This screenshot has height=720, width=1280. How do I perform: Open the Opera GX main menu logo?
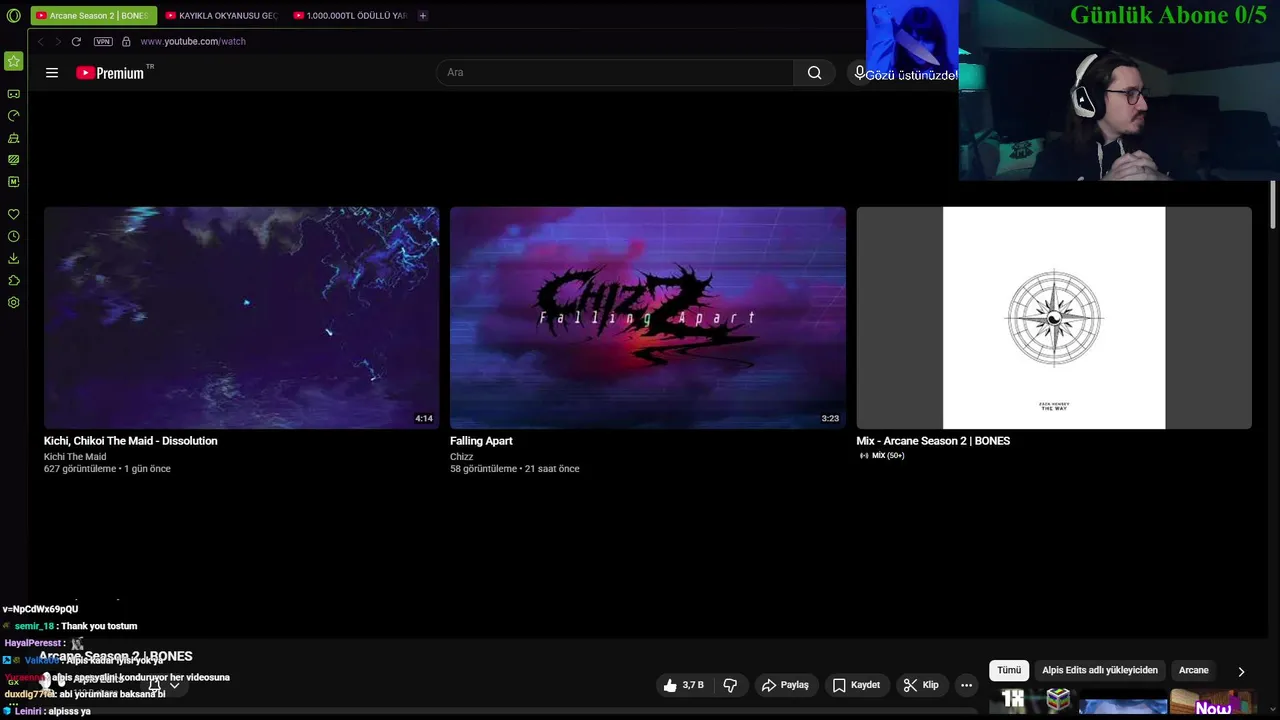pyautogui.click(x=13, y=16)
